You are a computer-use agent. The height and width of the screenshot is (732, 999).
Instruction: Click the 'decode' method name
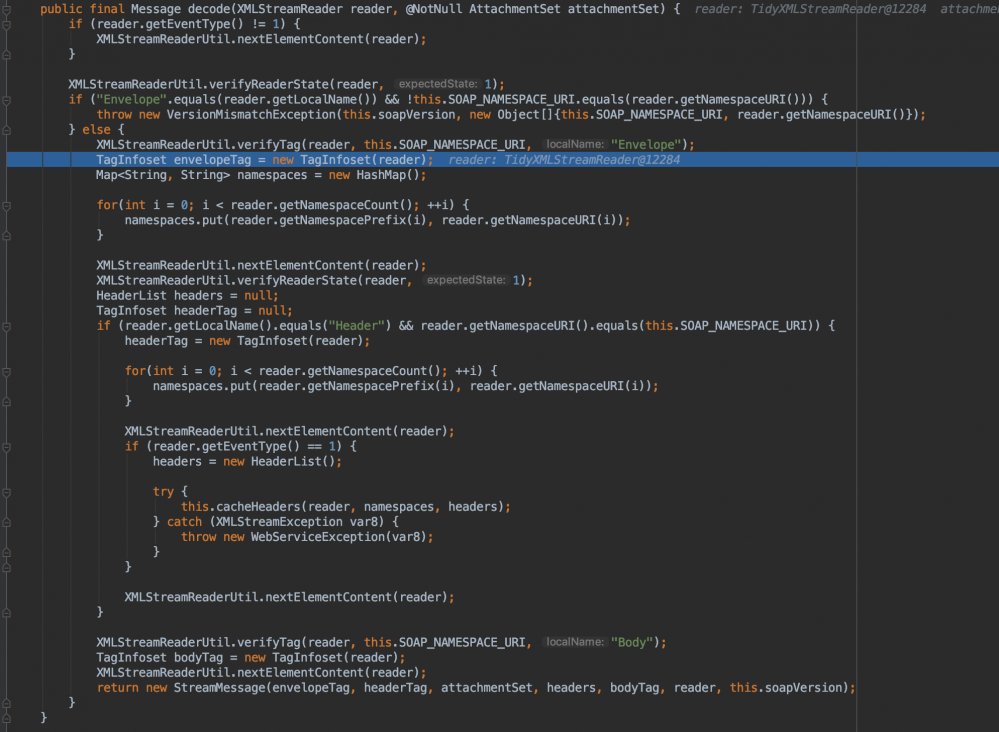208,9
